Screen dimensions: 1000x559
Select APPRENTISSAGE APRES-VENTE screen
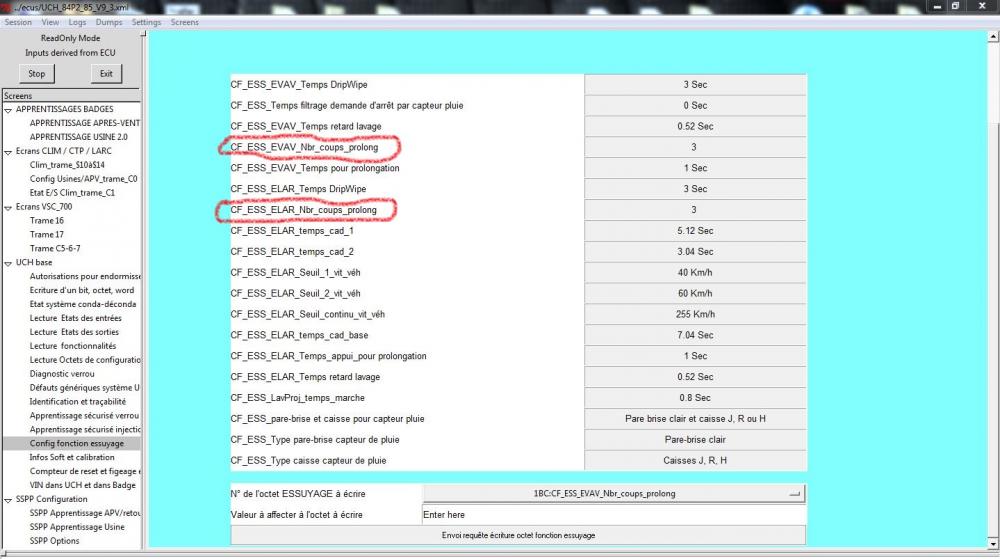(x=84, y=123)
